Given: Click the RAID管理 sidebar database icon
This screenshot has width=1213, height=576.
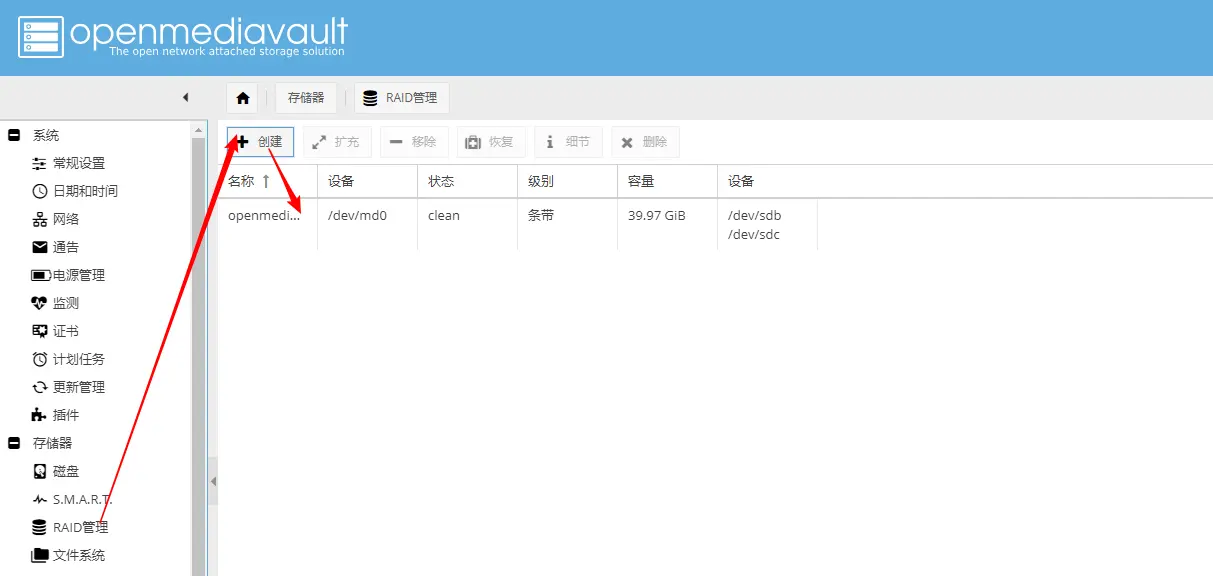Looking at the screenshot, I should coord(40,527).
